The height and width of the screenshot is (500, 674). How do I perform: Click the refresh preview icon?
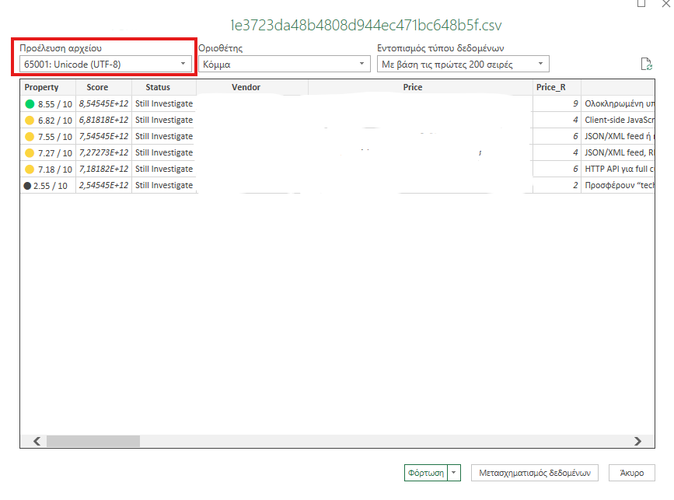tap(646, 64)
